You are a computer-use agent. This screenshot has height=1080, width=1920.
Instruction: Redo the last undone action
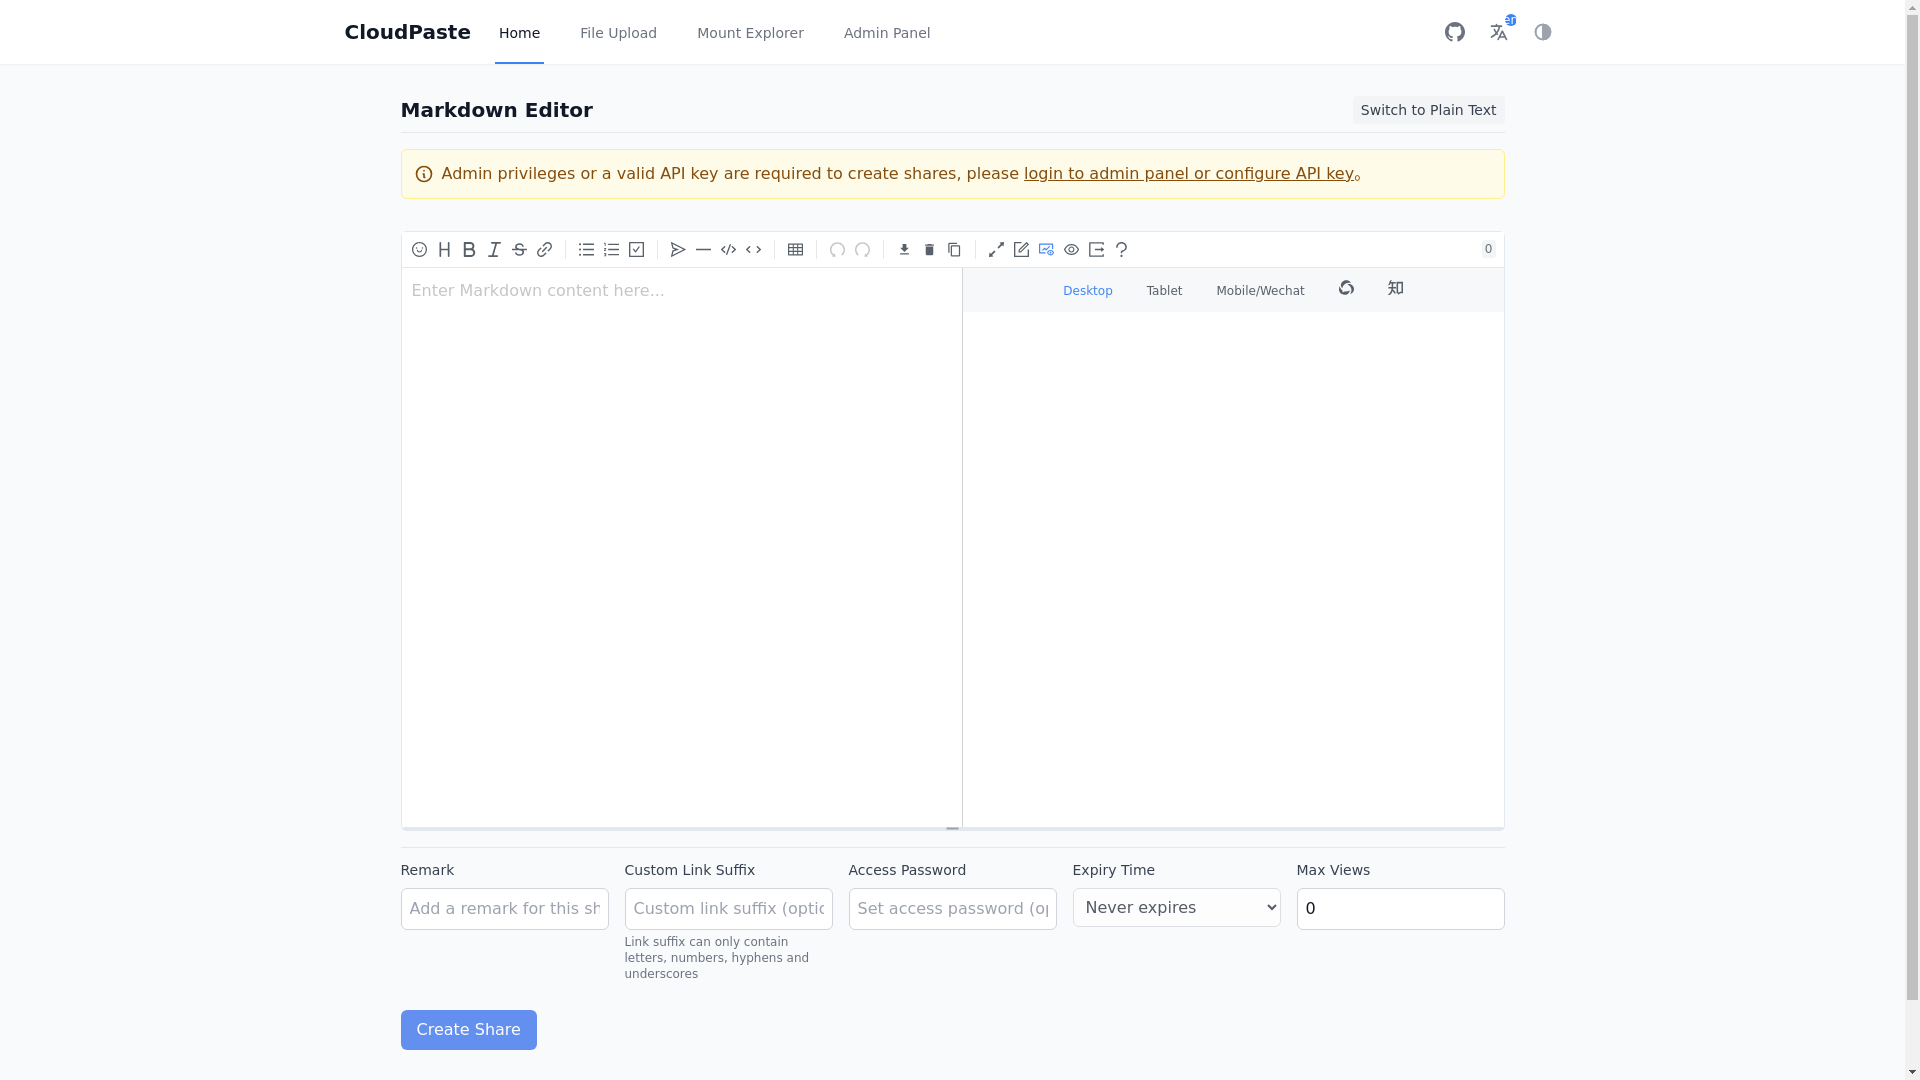coord(862,250)
